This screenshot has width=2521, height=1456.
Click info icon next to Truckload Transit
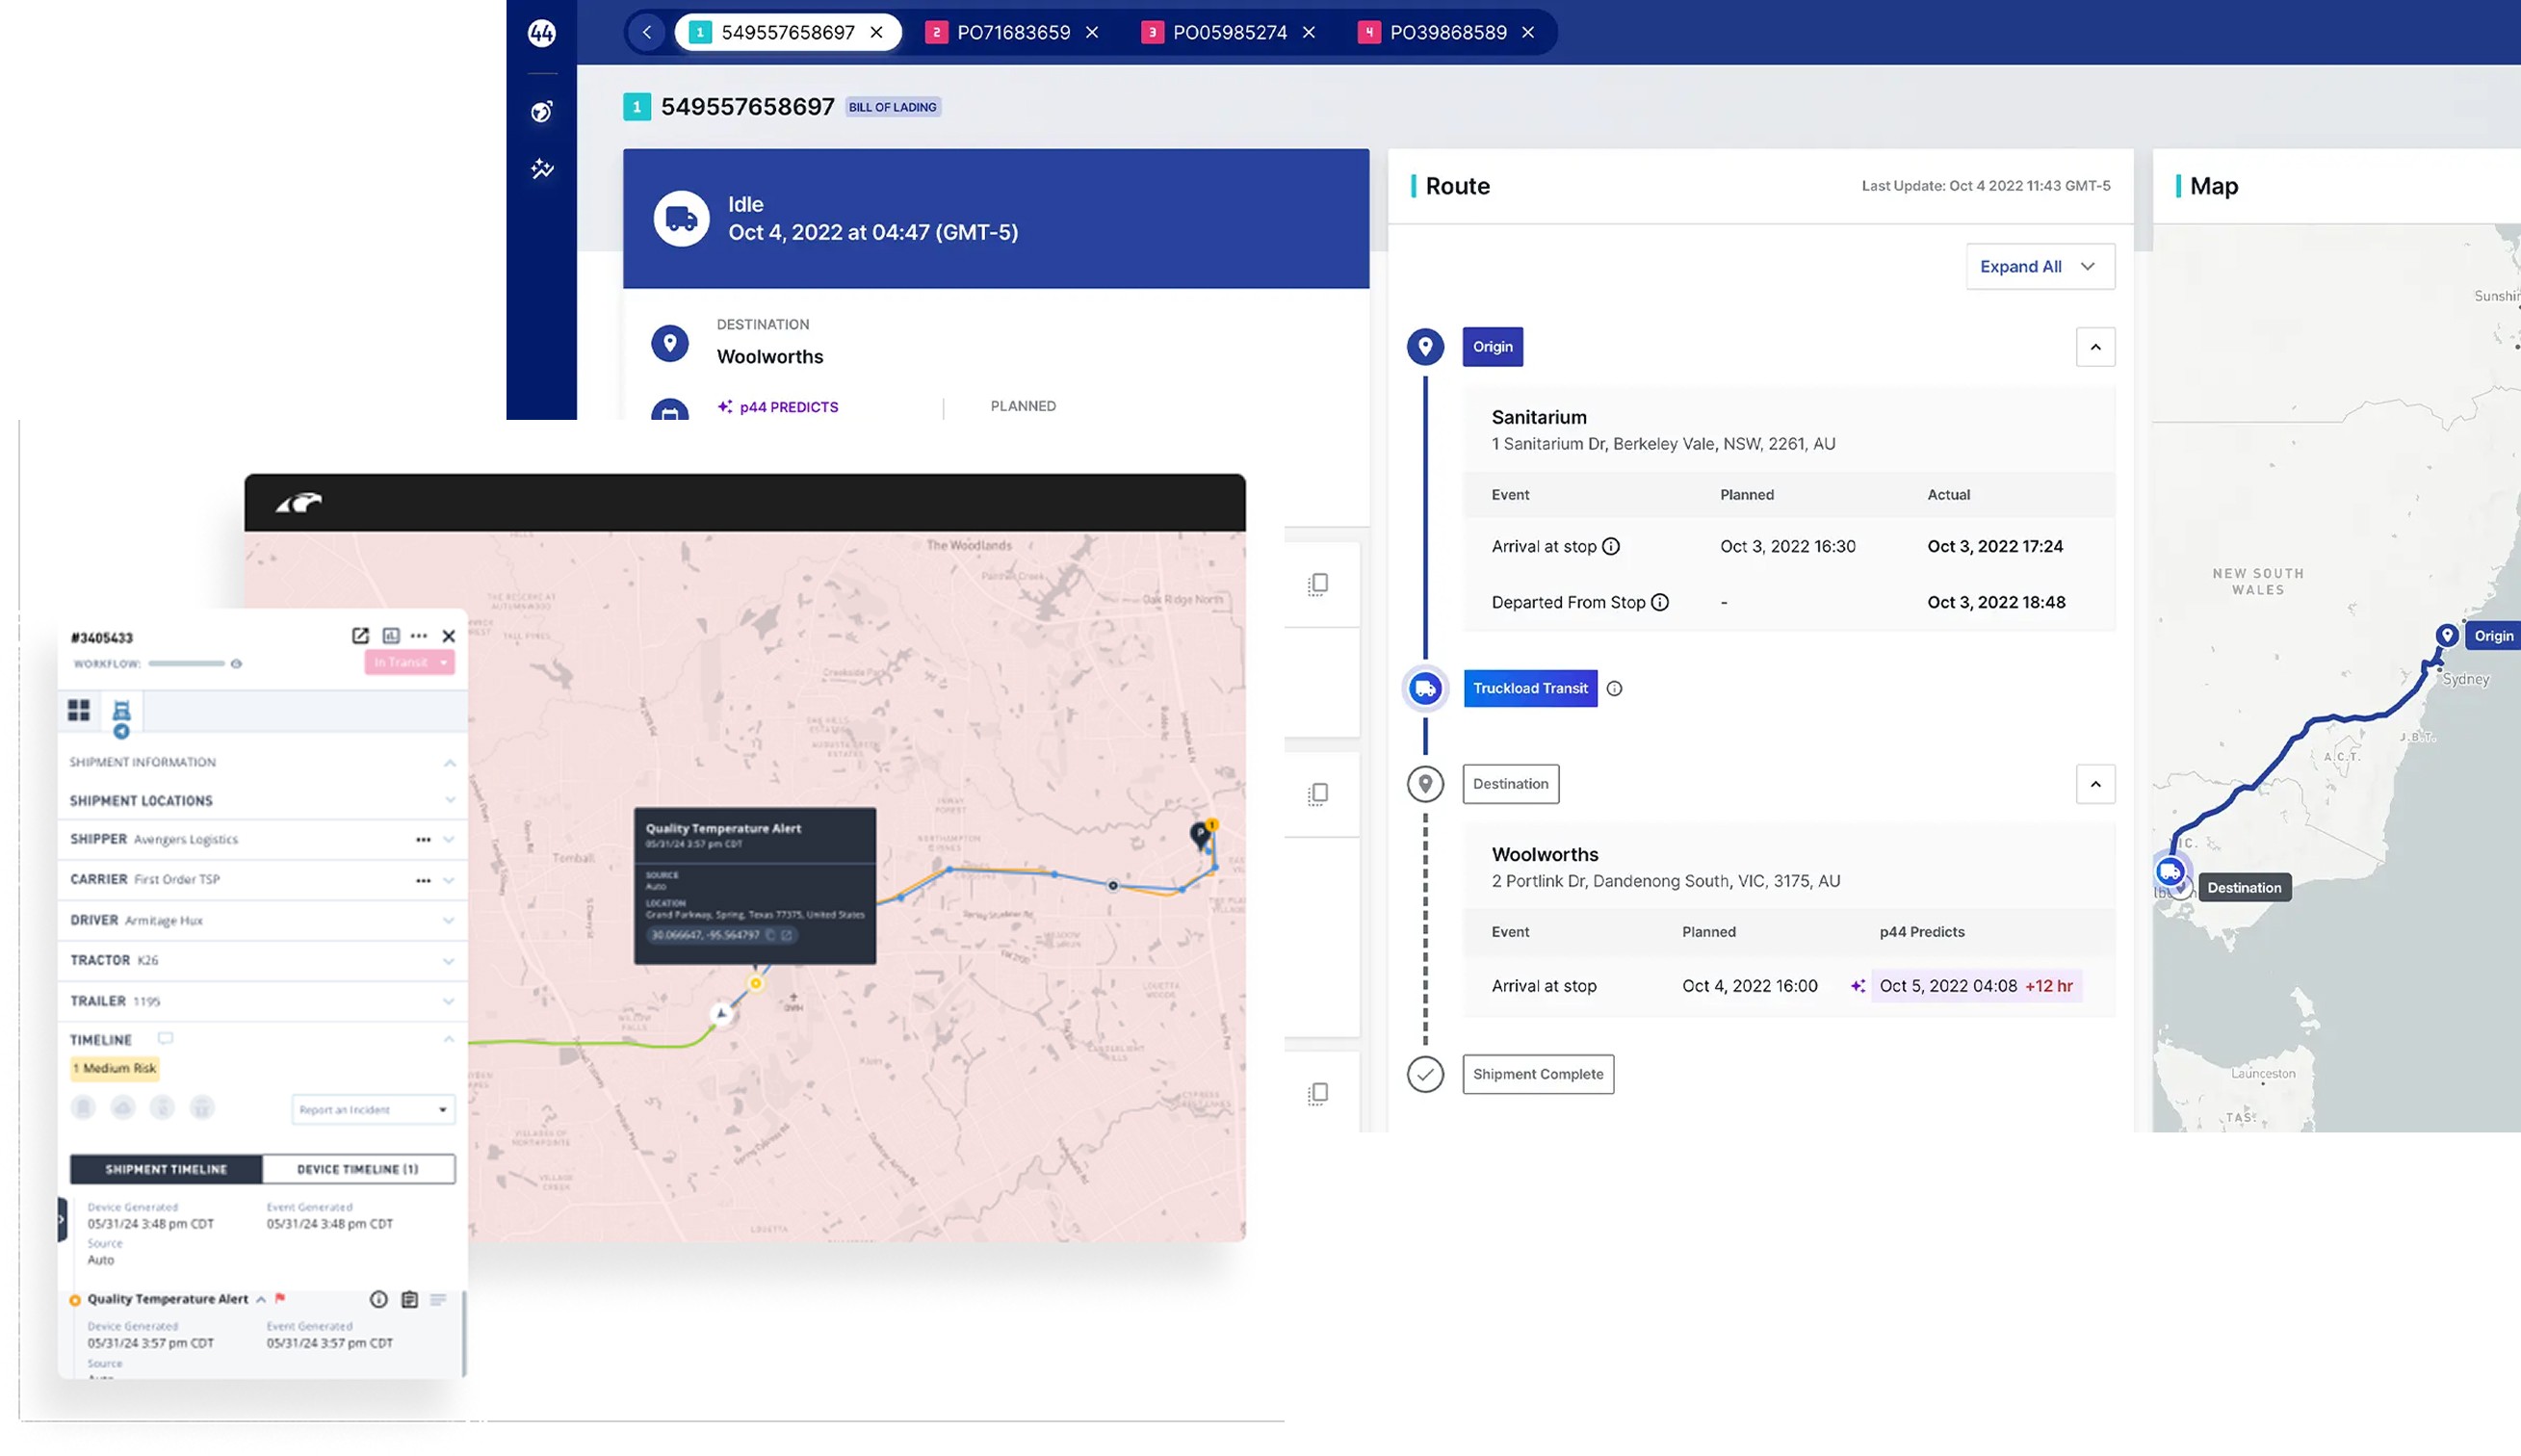[x=1614, y=688]
